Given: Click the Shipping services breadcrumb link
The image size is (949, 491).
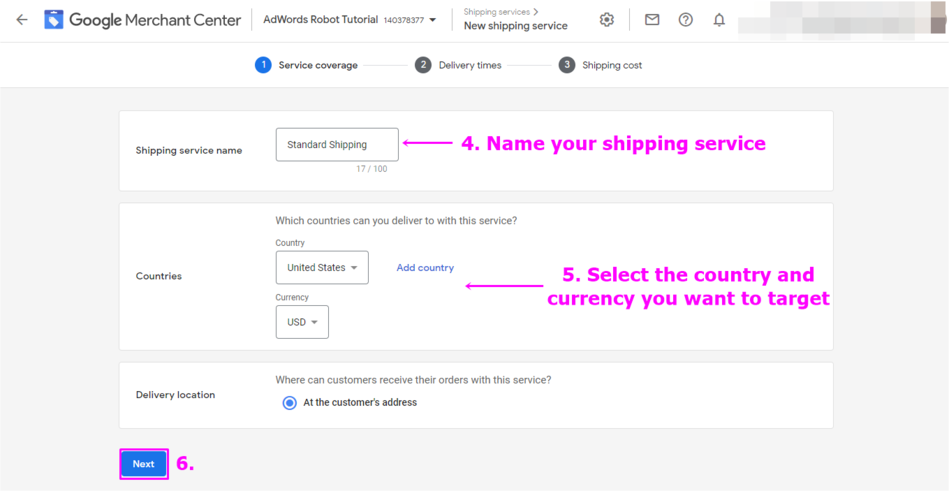Looking at the screenshot, I should [497, 12].
